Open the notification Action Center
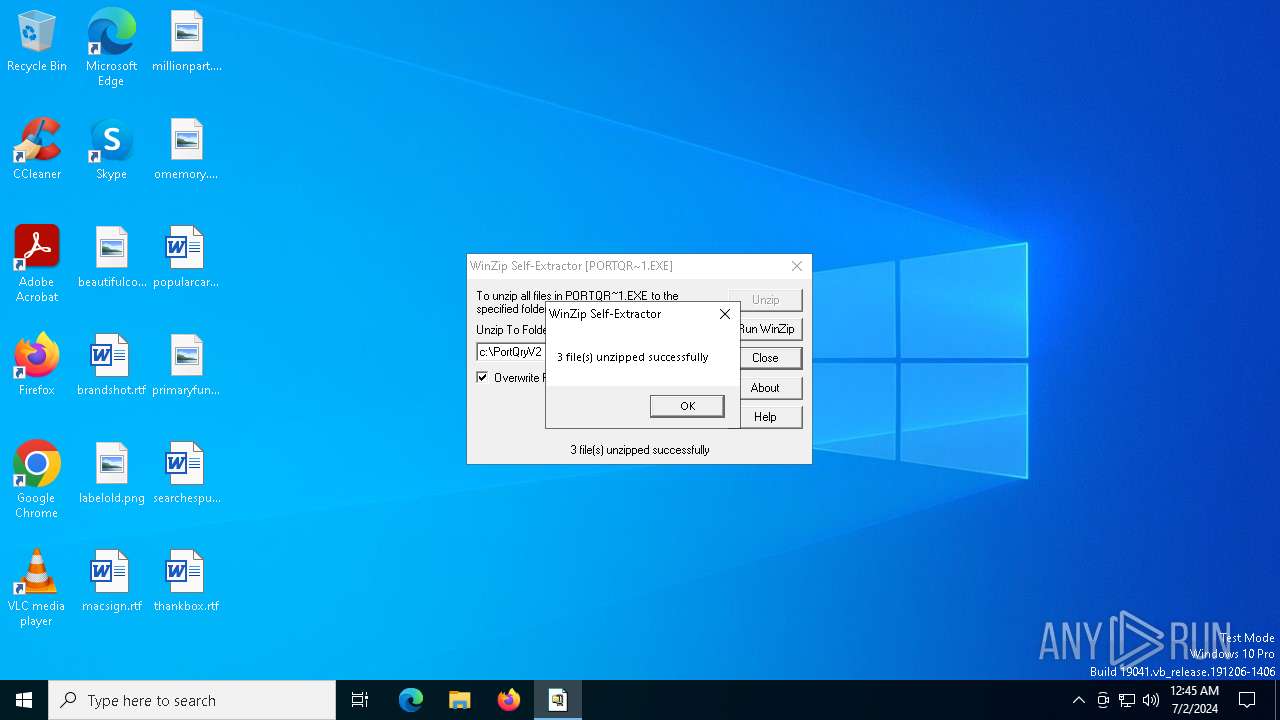Image resolution: width=1280 pixels, height=720 pixels. coord(1247,700)
